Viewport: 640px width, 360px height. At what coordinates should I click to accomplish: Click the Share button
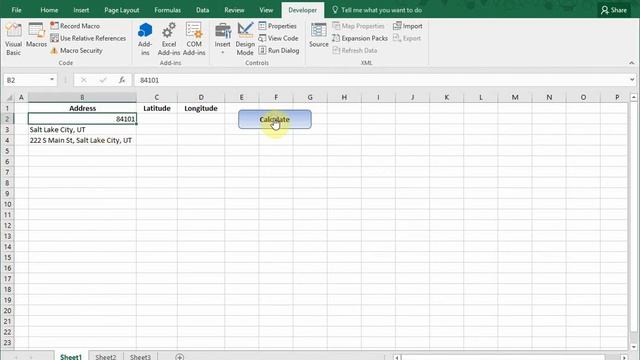pyautogui.click(x=614, y=10)
